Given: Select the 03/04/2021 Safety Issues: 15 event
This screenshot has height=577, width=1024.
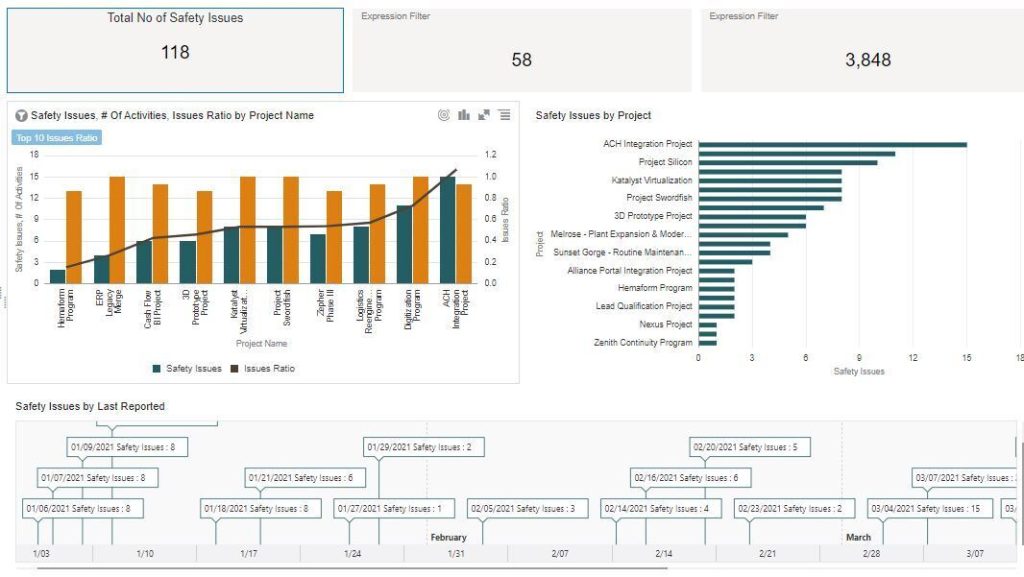Looking at the screenshot, I should [929, 508].
